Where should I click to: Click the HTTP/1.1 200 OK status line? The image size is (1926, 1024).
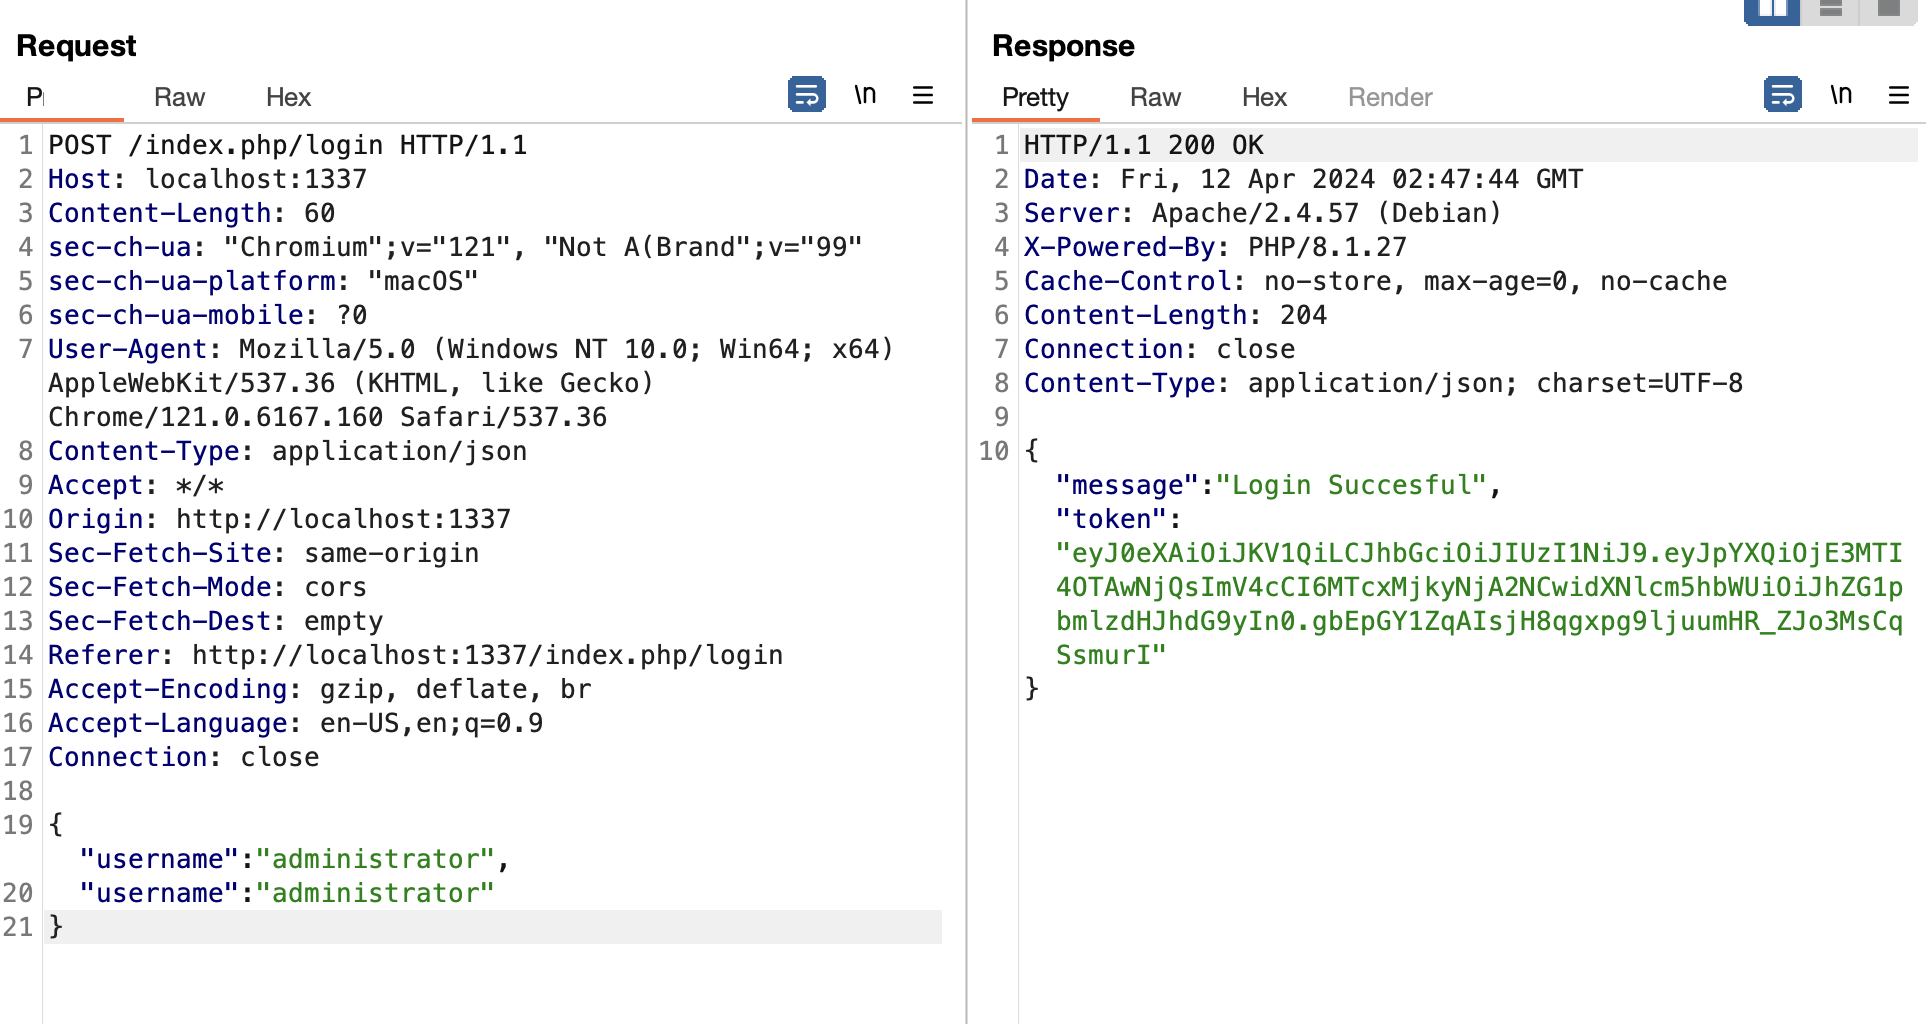point(1144,145)
